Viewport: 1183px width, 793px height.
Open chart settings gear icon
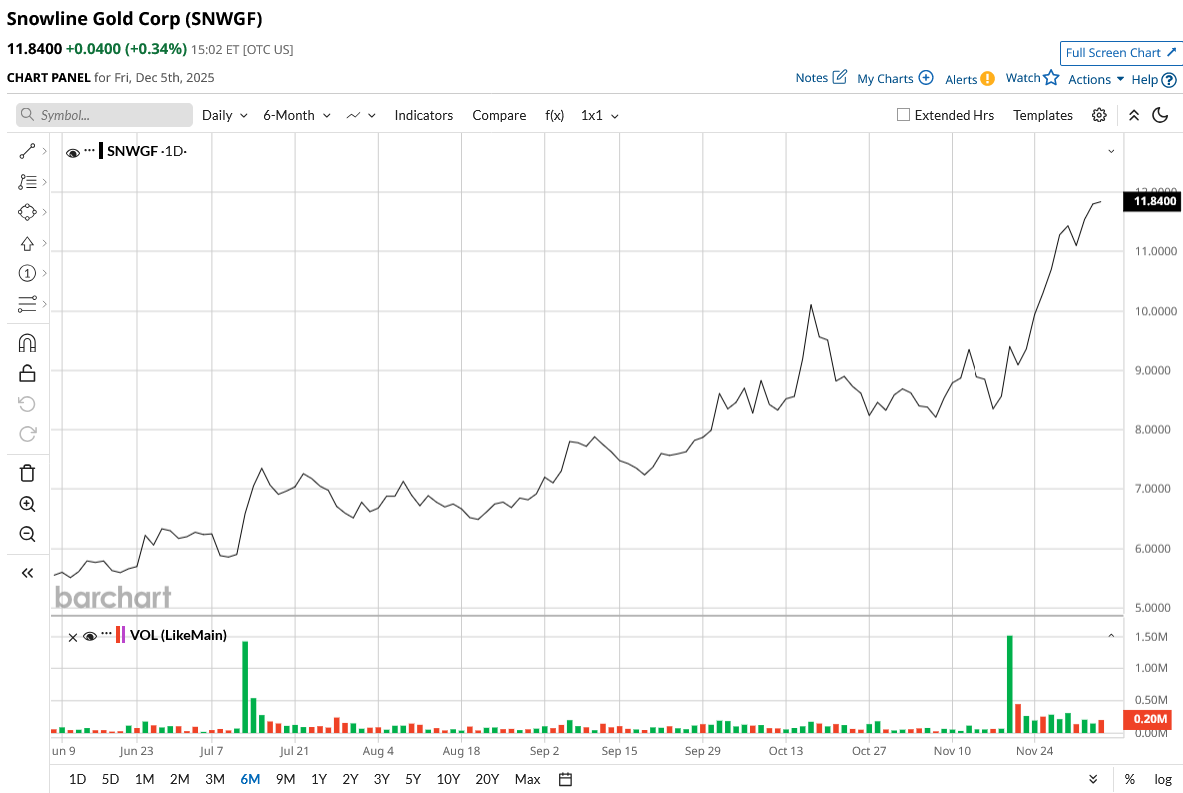pos(1099,115)
